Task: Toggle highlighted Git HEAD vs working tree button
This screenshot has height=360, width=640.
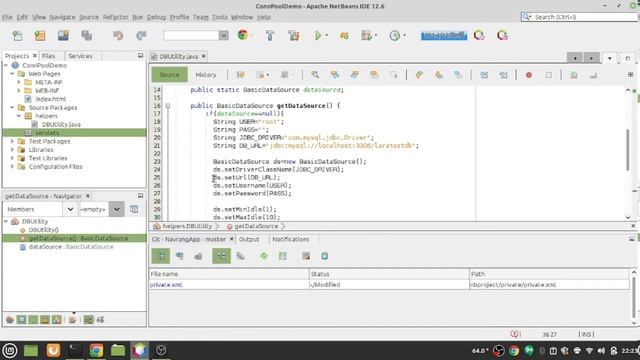Action: [221, 256]
